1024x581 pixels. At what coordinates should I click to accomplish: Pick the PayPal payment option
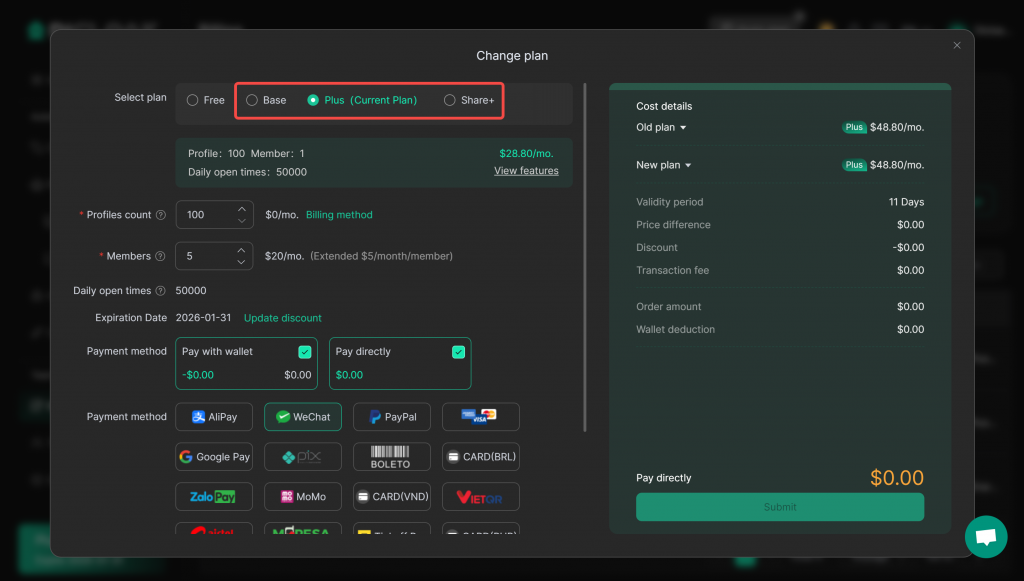click(392, 417)
